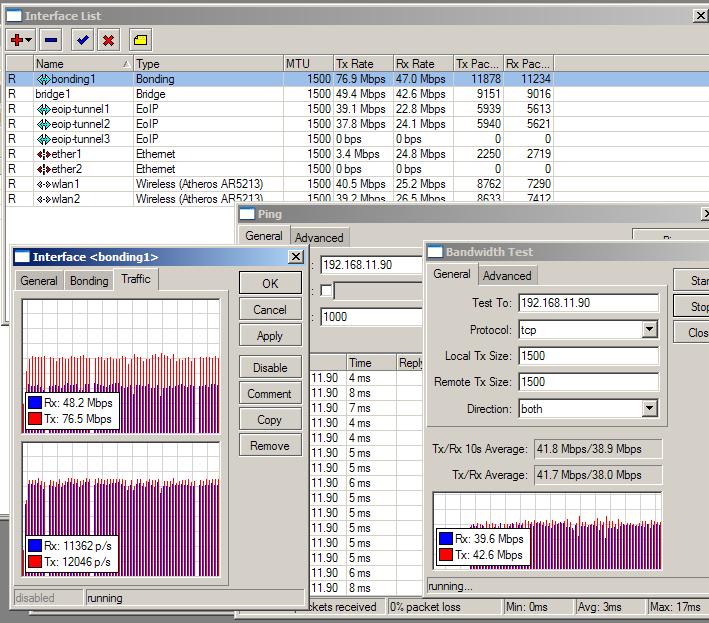Open the Advanced tab in Ping window
This screenshot has height=623, width=709.
point(319,237)
